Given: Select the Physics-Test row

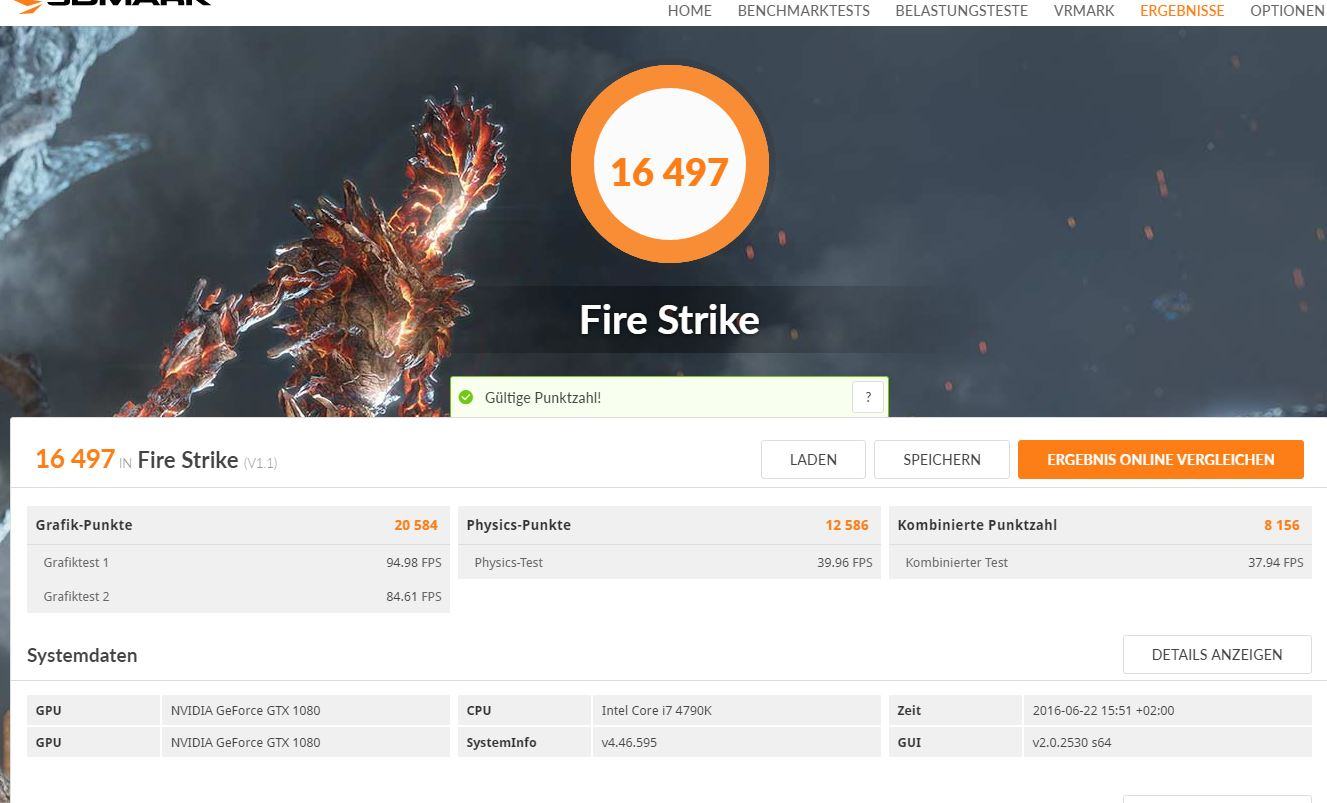Looking at the screenshot, I should point(669,562).
